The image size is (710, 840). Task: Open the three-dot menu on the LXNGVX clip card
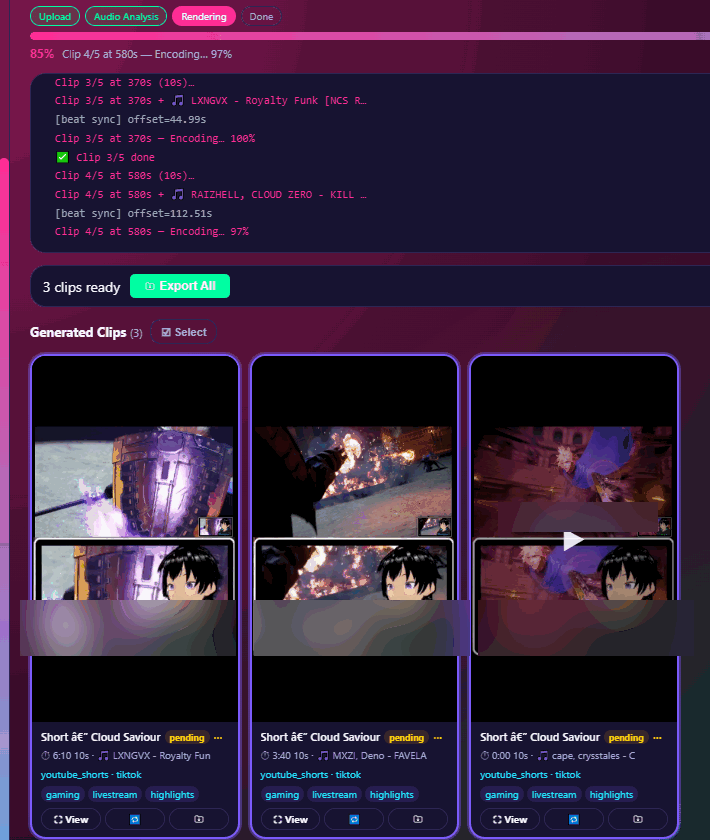coord(218,738)
